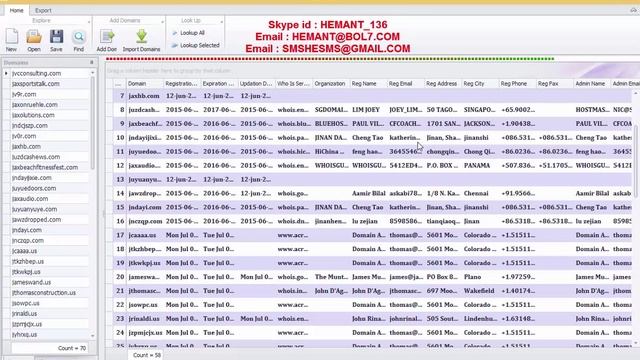Screen dimensions: 640x360
Task: Sort by Reg Address column header
Action: pyautogui.click(x=443, y=84)
